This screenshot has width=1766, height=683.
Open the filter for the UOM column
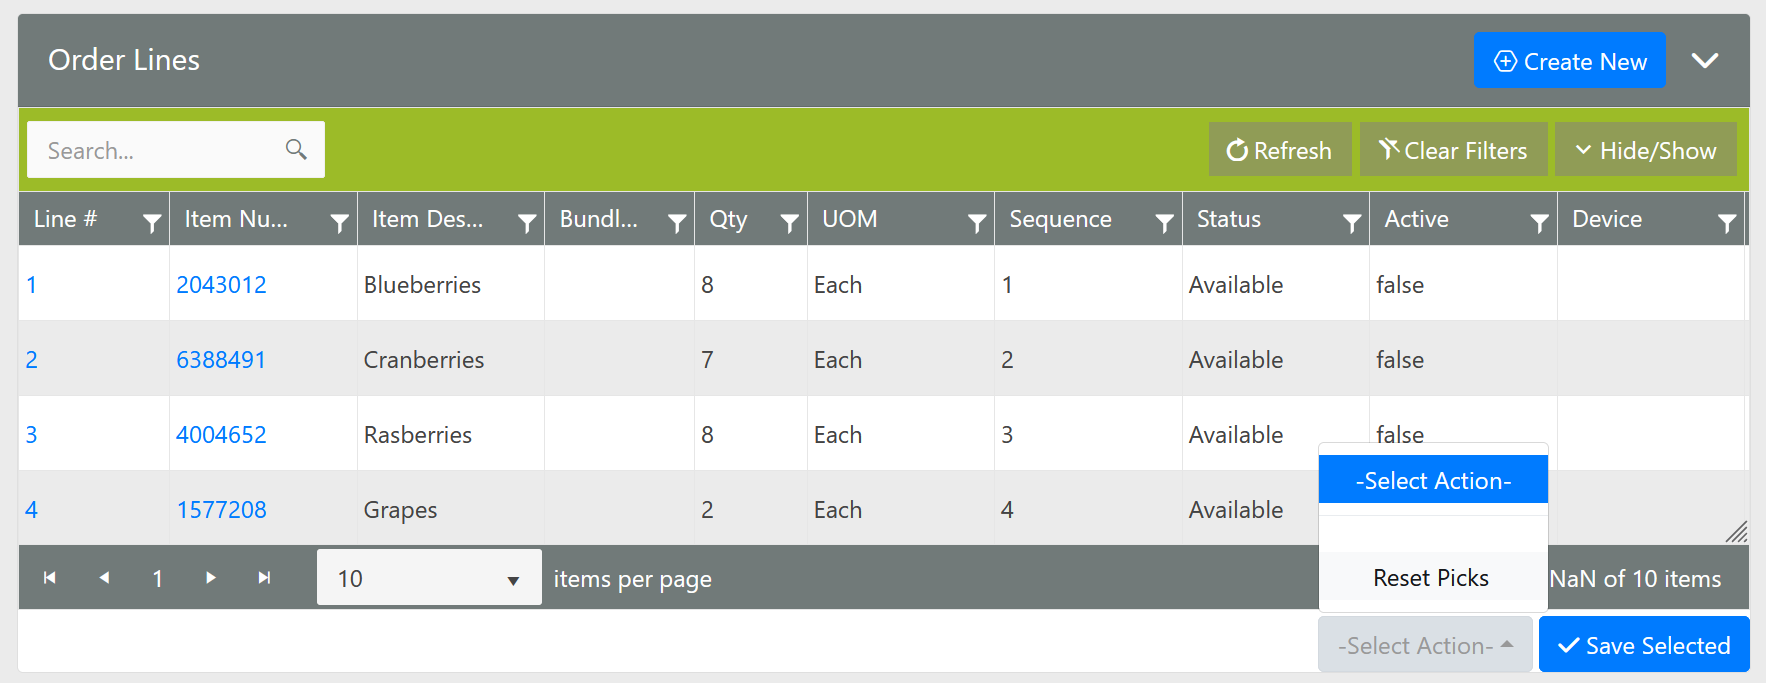click(976, 222)
